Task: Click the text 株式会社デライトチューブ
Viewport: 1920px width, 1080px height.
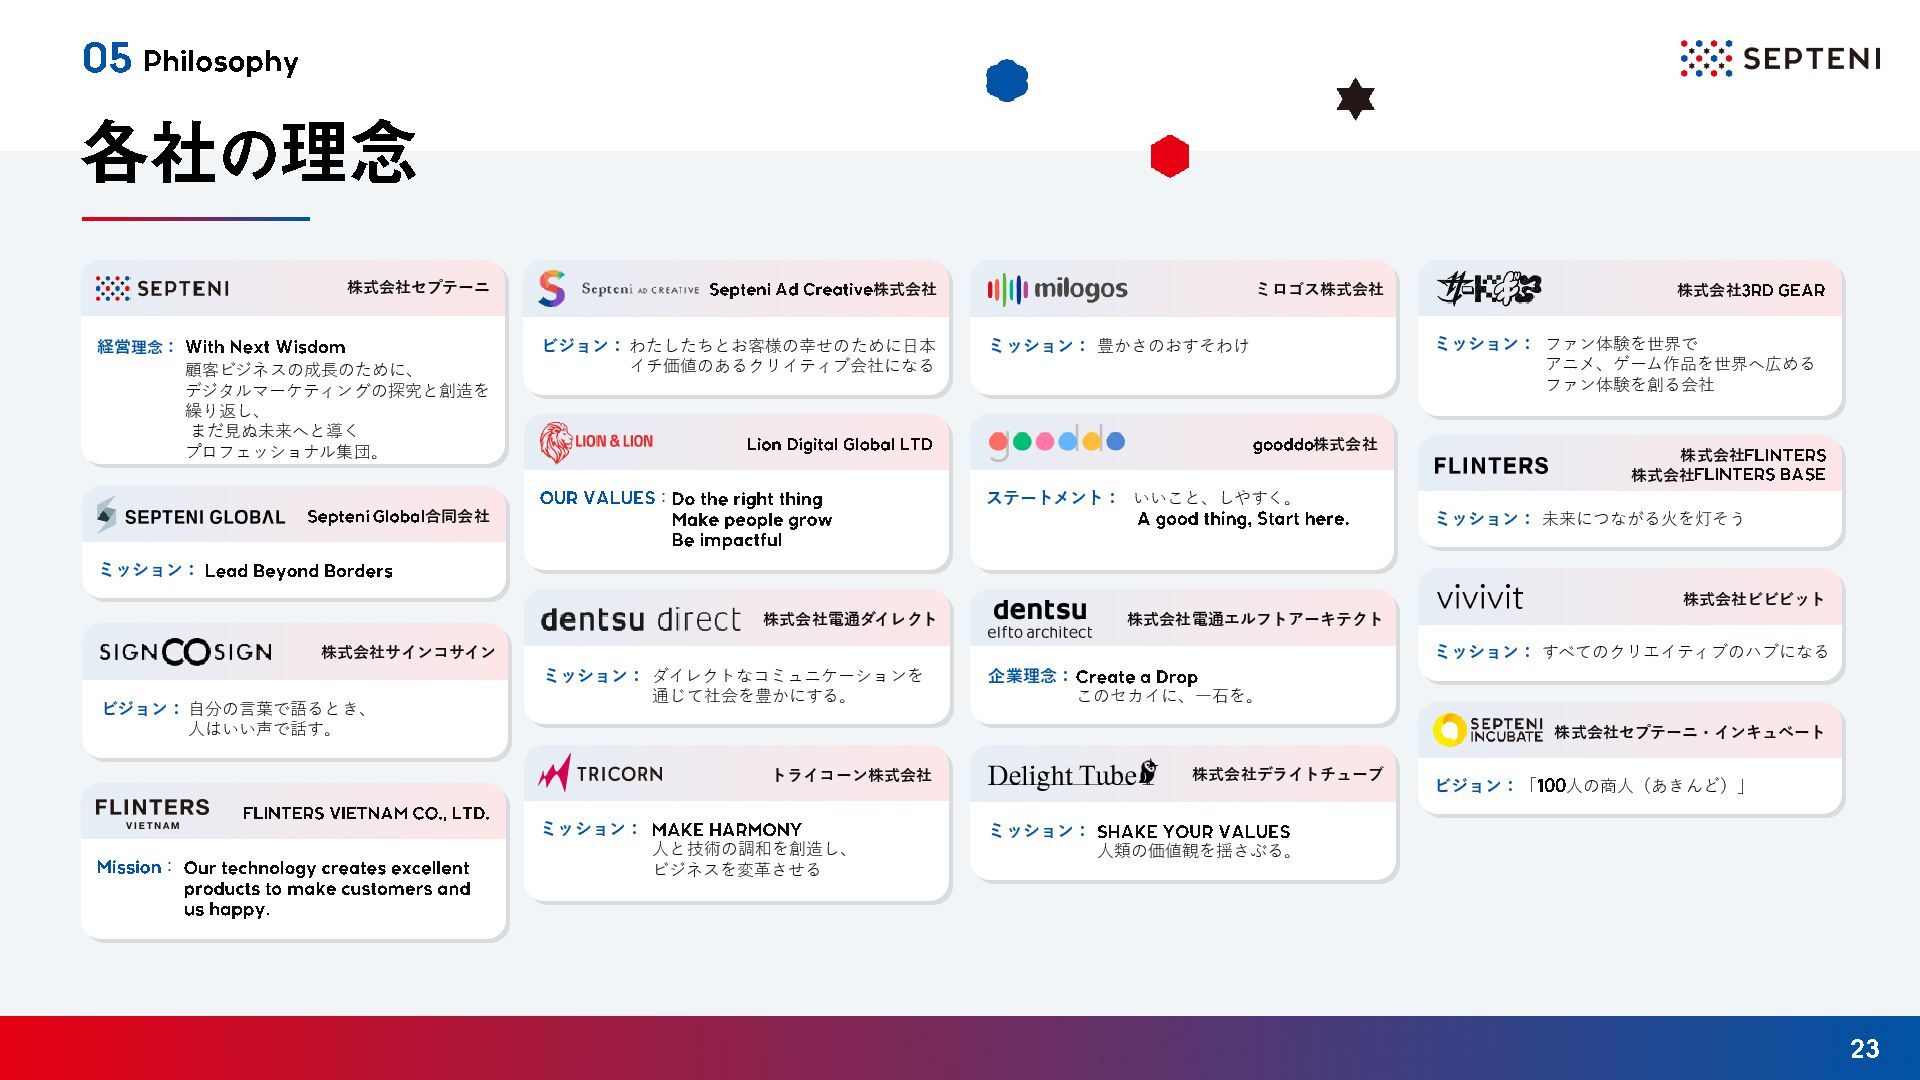Action: [1287, 774]
